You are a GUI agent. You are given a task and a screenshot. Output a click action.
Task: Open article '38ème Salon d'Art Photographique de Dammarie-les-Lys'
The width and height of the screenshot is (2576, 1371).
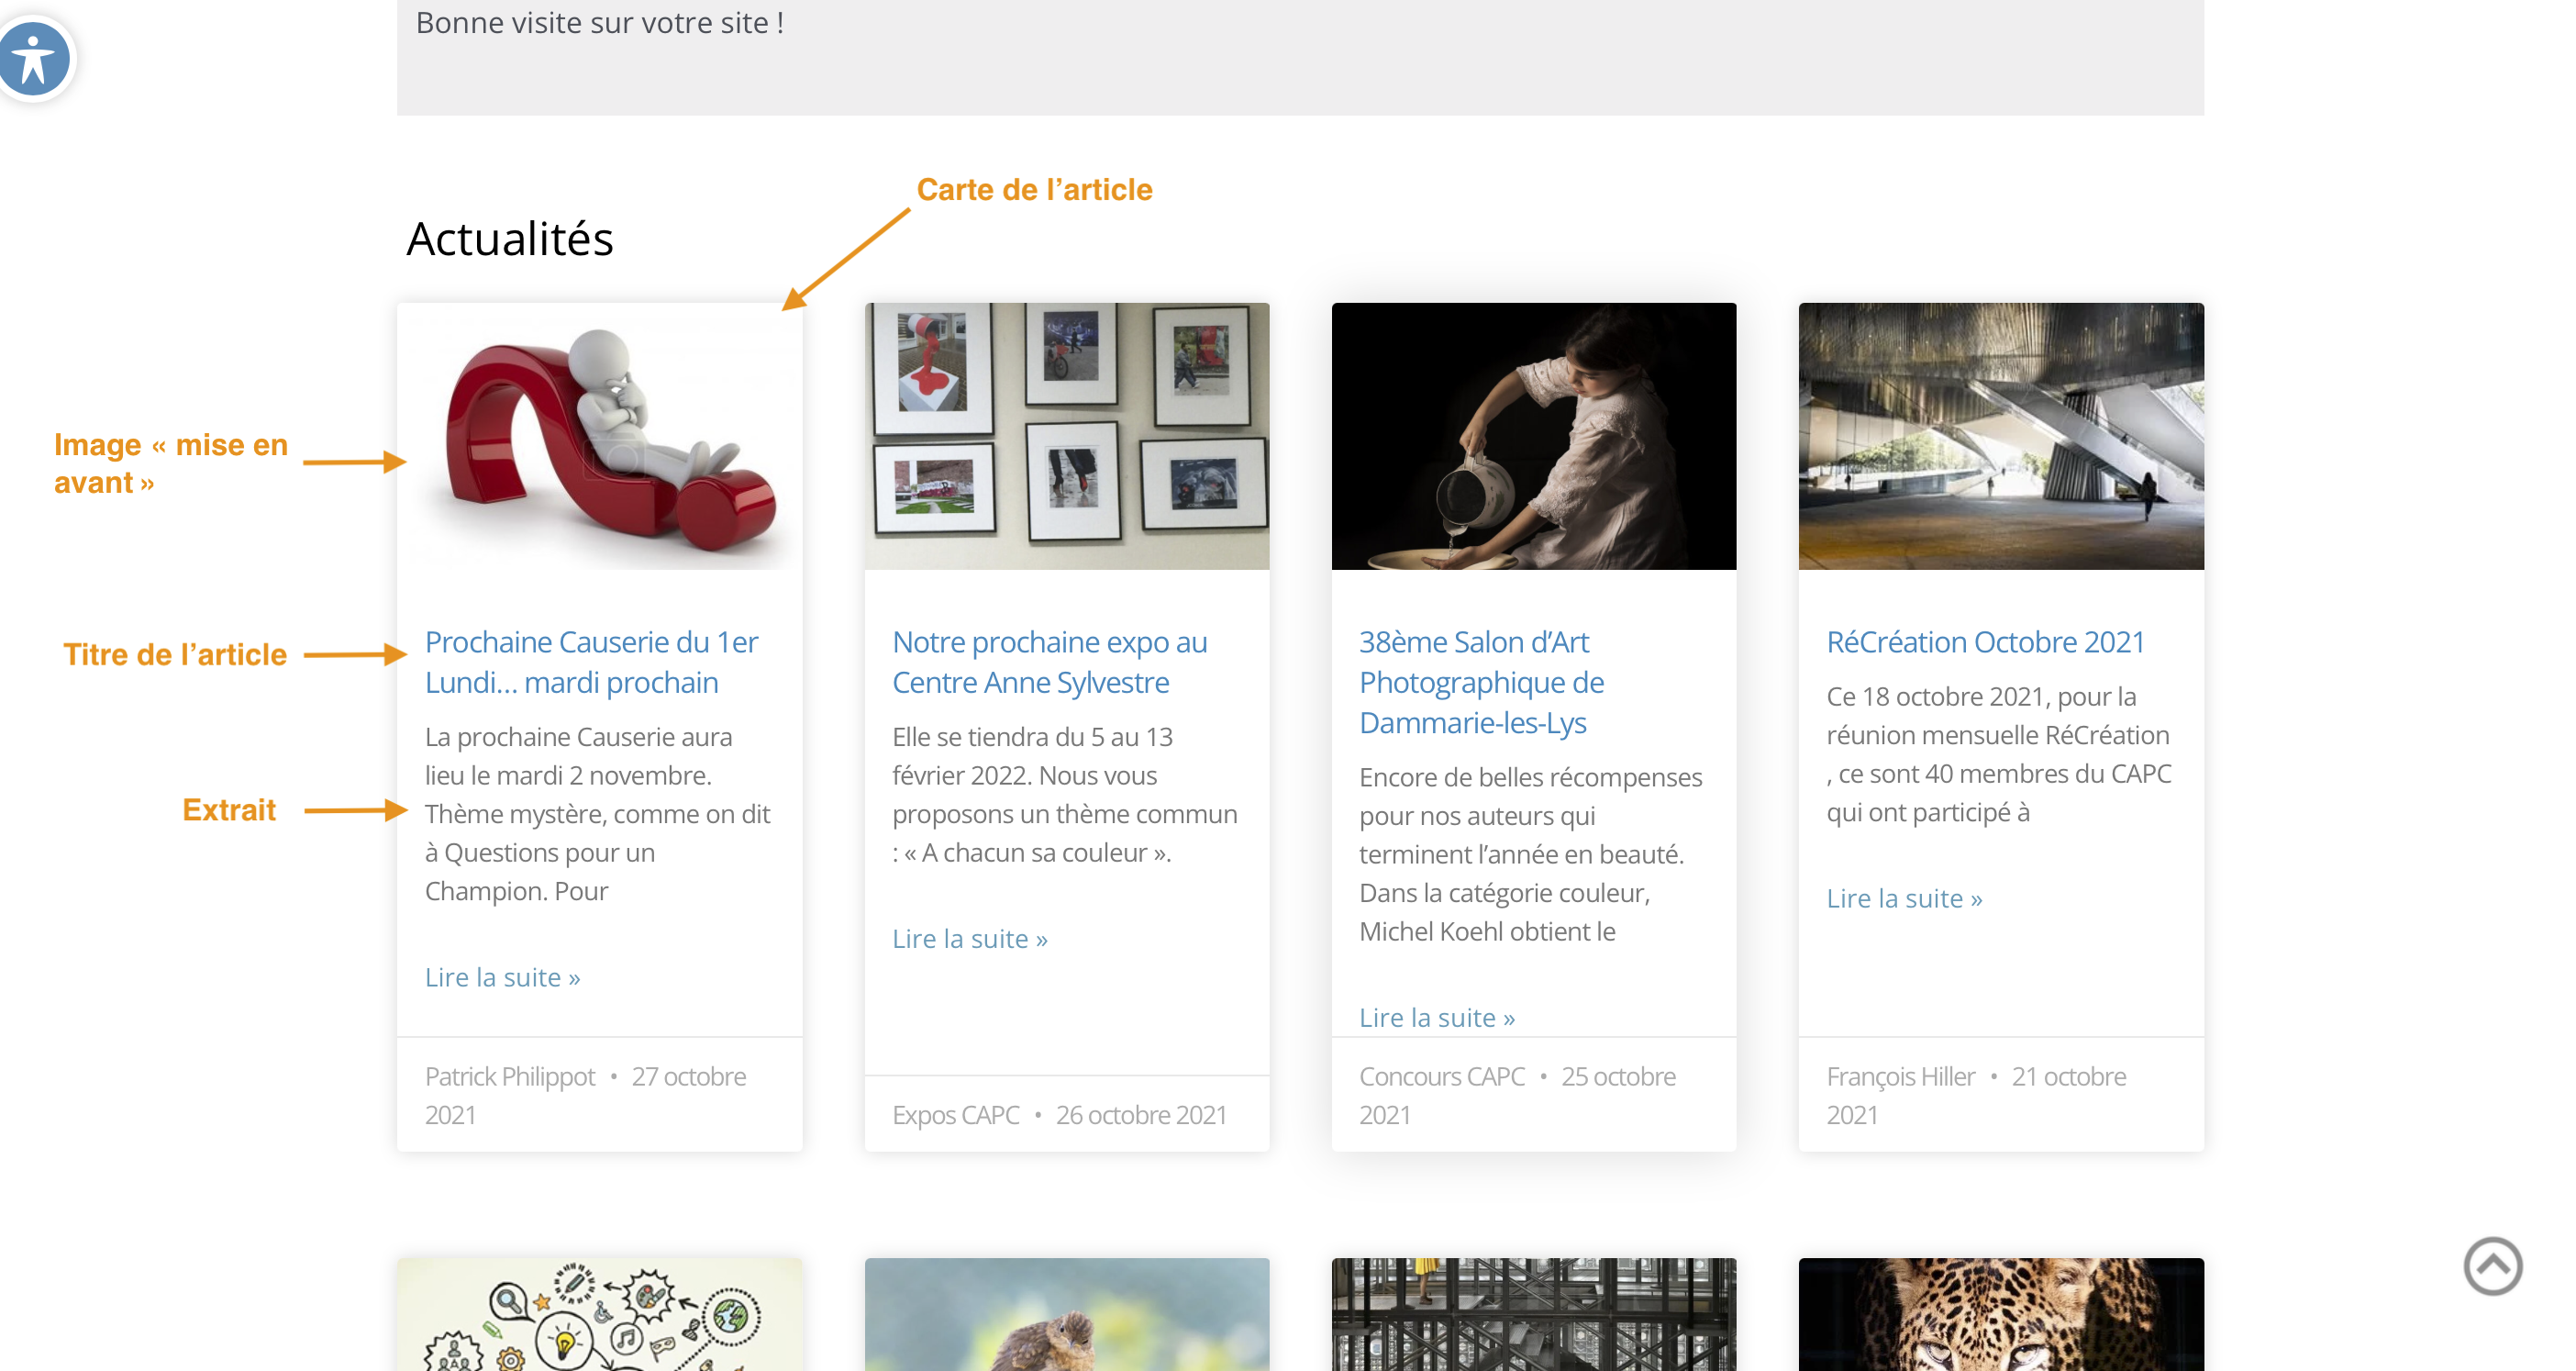coord(1481,682)
